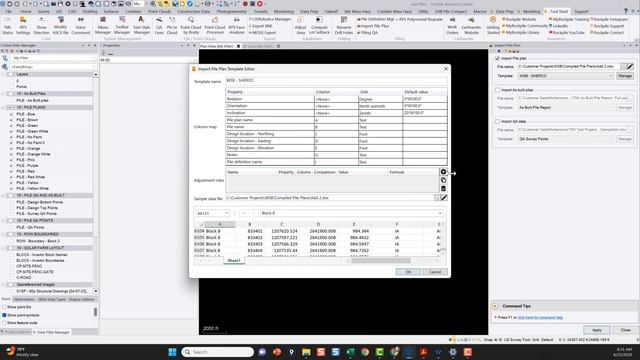Open Modify ASCII file tool
The image size is (640, 360).
(x=60, y=25)
